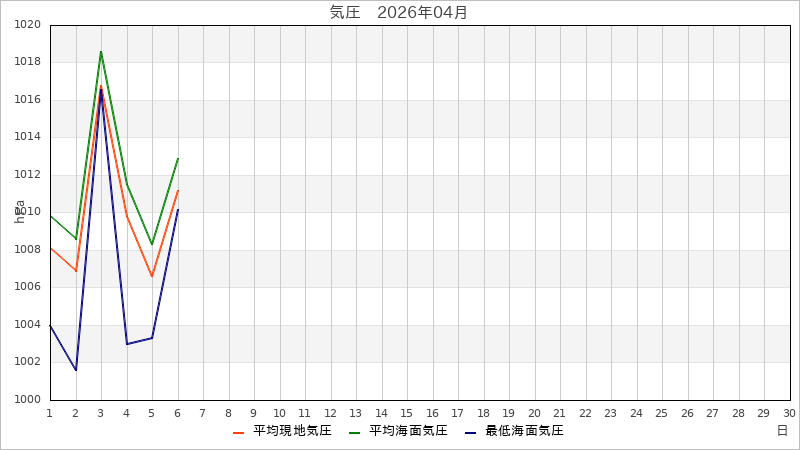This screenshot has width=800, height=450.
Task: Select day 22 on the x-axis
Action: (x=585, y=412)
